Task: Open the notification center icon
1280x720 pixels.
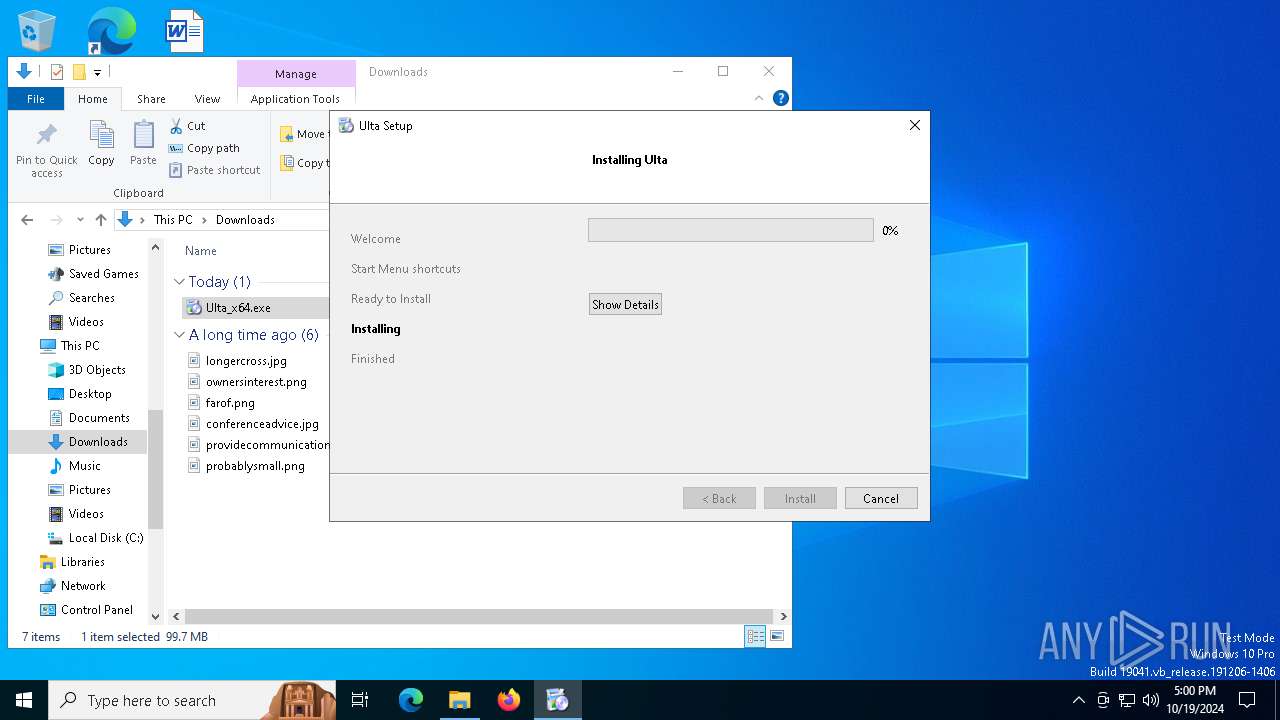Action: click(1247, 700)
